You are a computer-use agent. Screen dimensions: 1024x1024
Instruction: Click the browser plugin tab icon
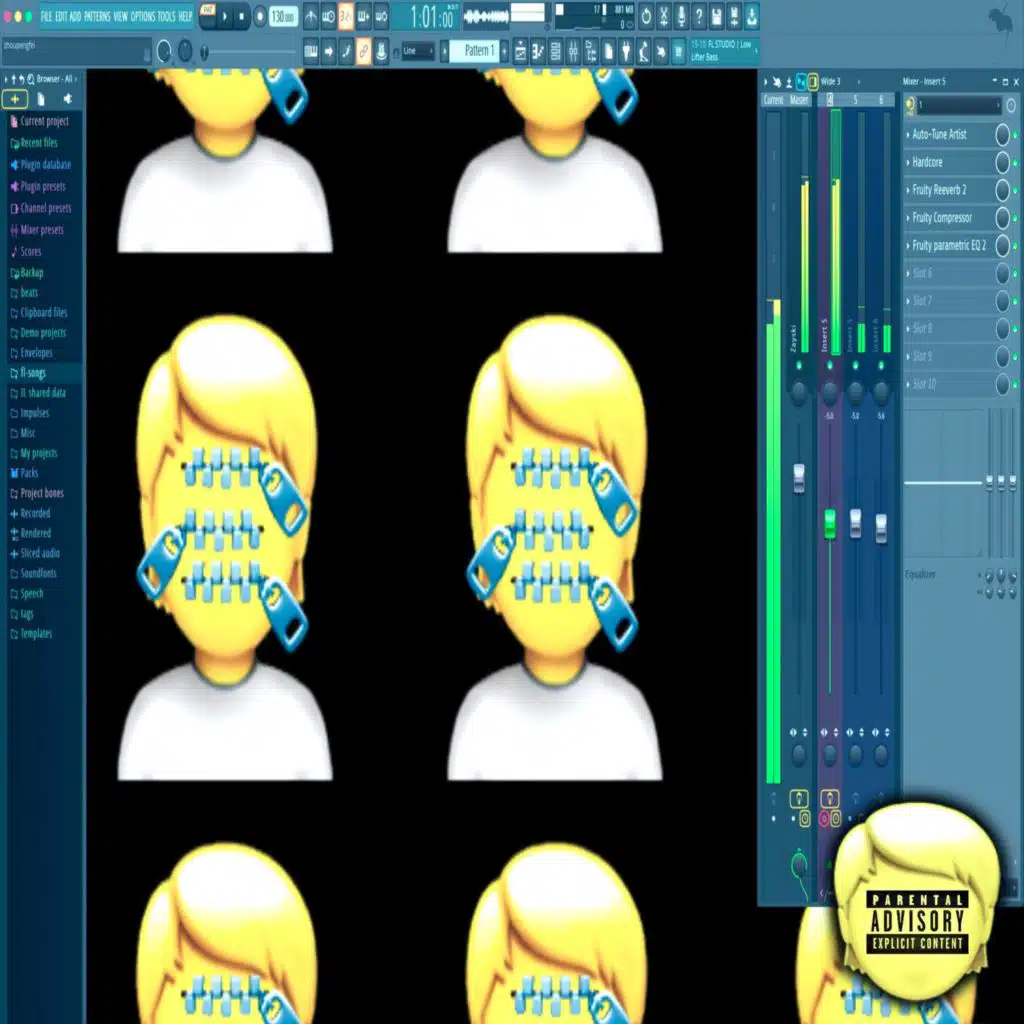click(x=67, y=99)
